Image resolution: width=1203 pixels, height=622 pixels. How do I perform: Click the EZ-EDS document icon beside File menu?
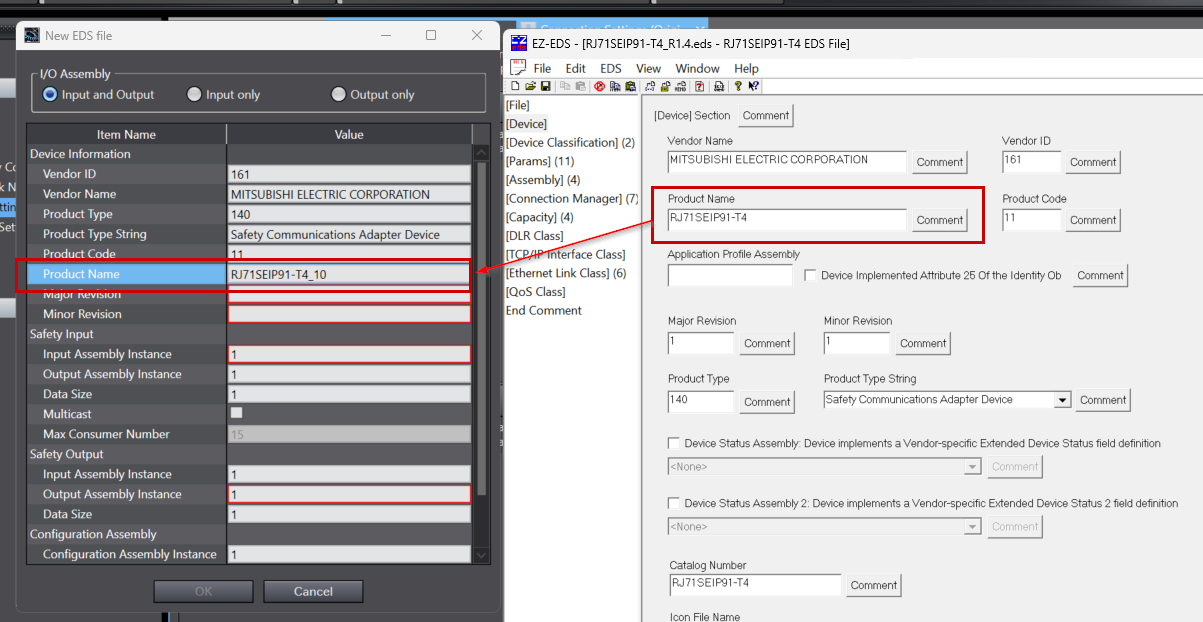coord(517,68)
